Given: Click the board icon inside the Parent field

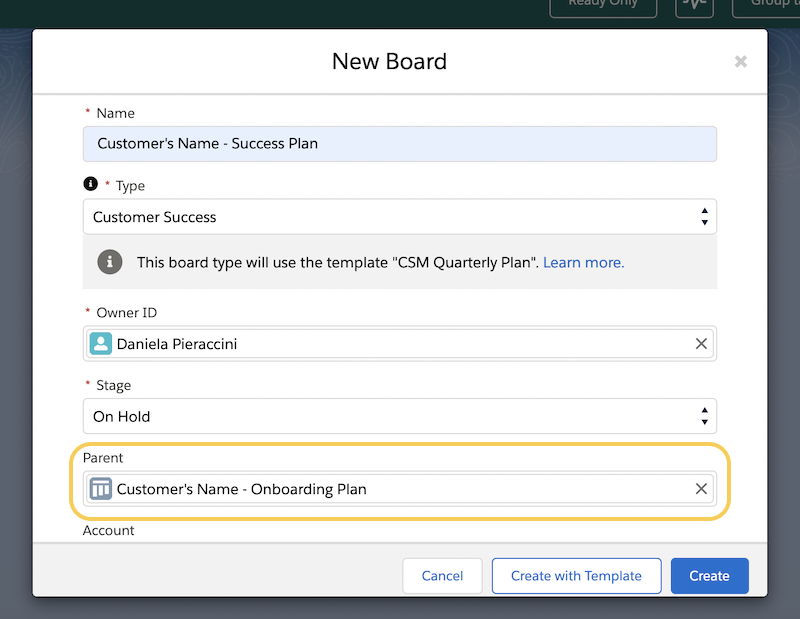Looking at the screenshot, I should point(100,489).
